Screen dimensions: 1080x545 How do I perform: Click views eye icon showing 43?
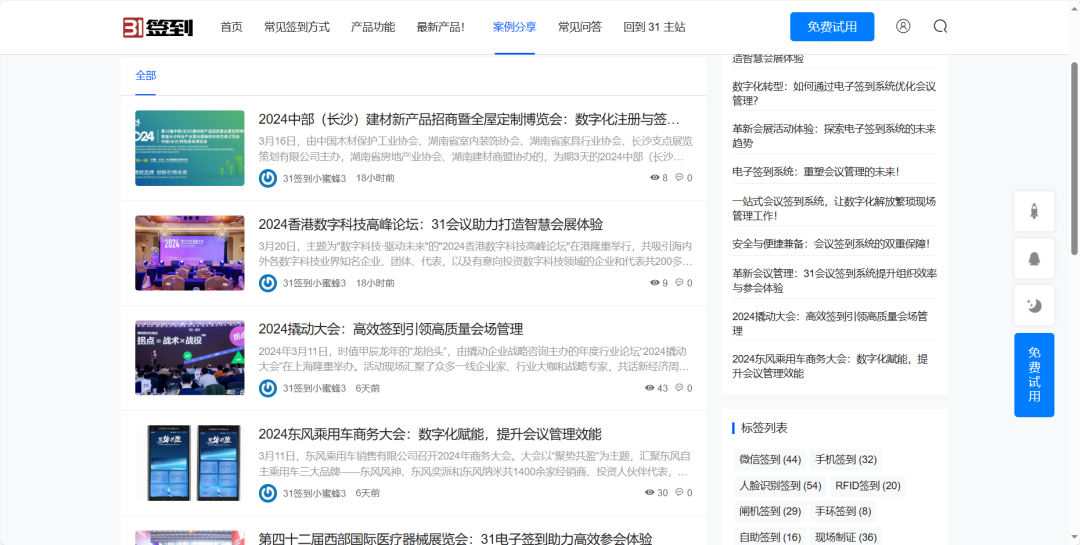(649, 388)
